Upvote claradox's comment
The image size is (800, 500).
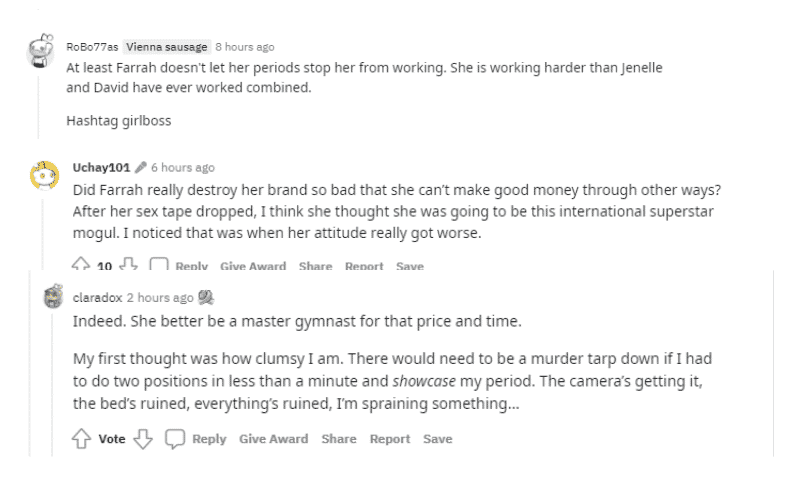pos(81,439)
